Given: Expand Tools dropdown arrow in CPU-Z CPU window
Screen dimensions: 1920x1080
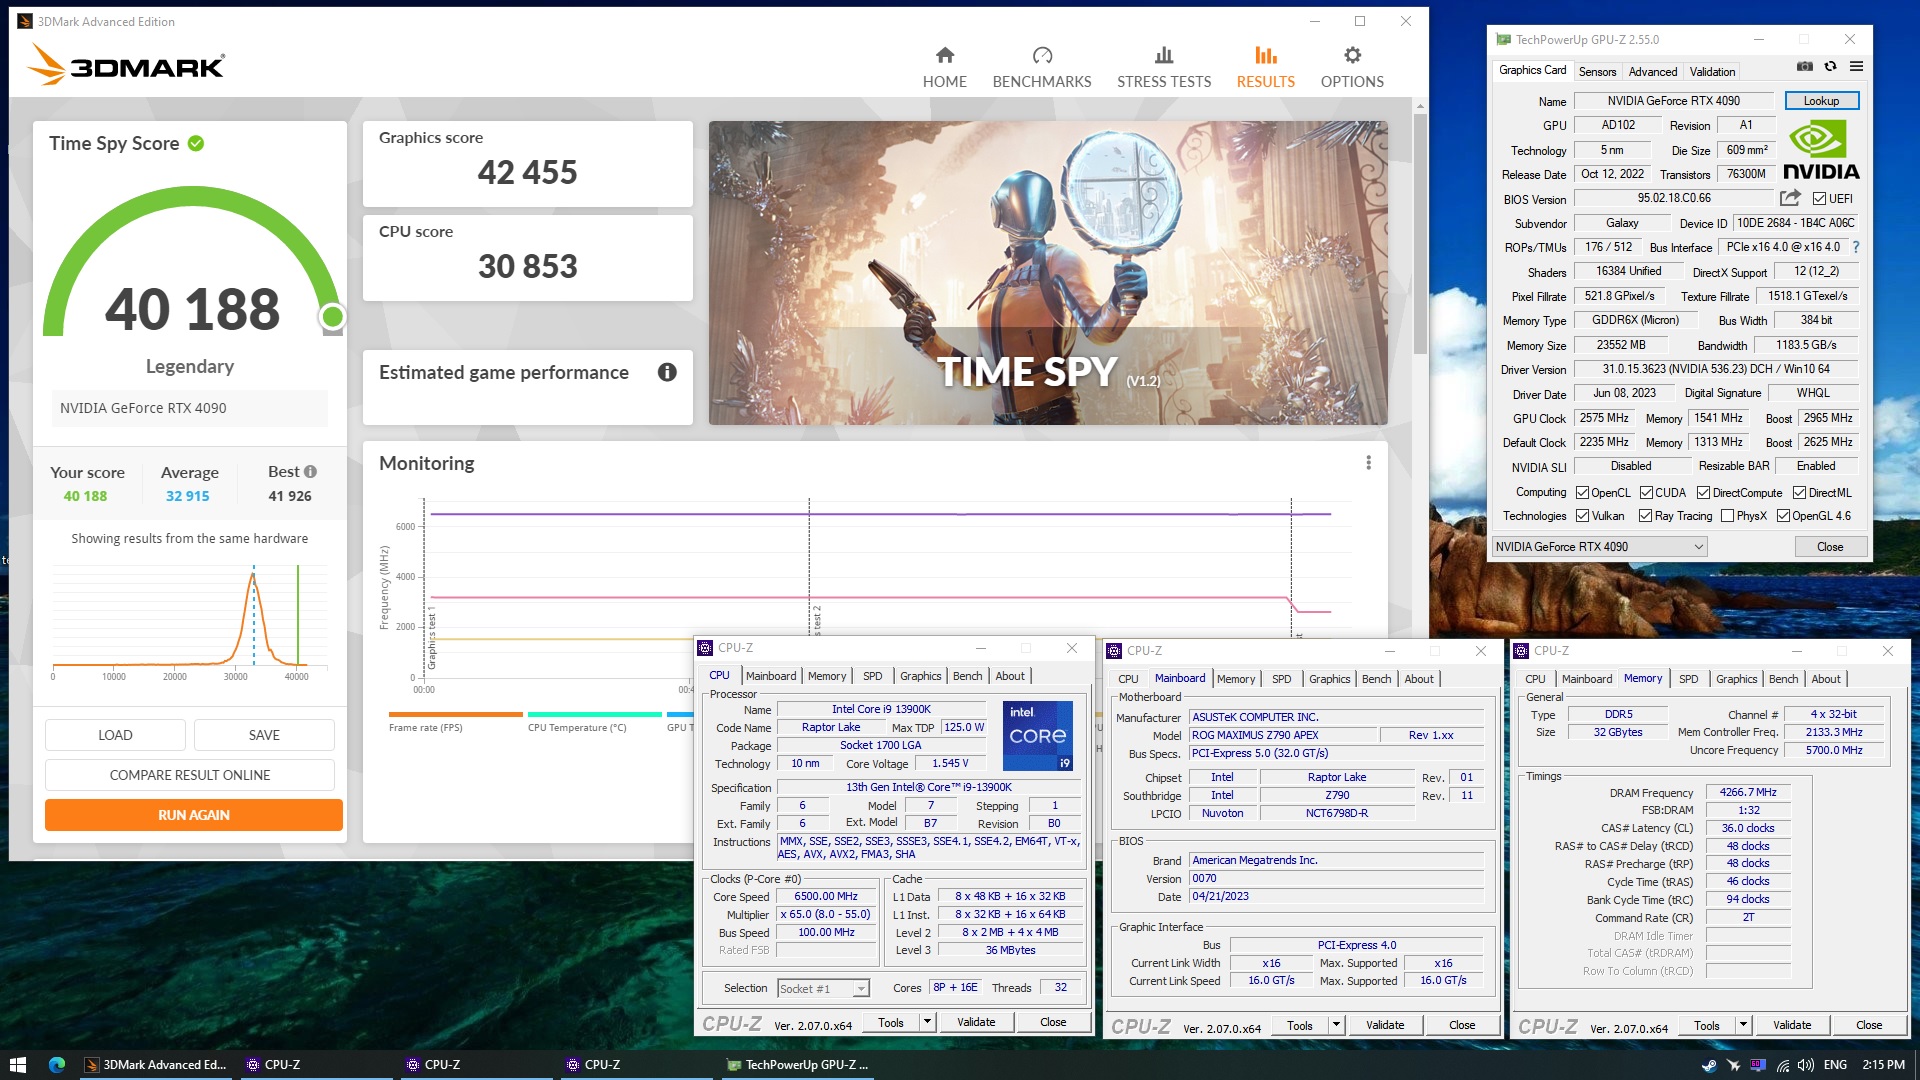Looking at the screenshot, I should (927, 1022).
